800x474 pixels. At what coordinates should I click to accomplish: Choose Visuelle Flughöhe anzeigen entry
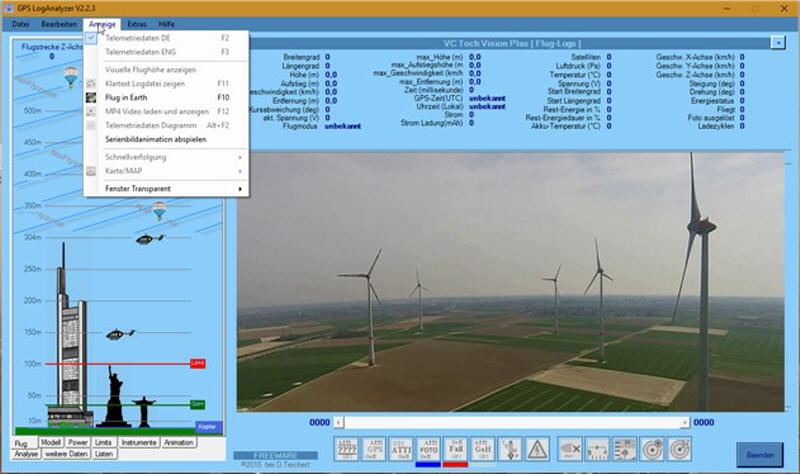166,69
